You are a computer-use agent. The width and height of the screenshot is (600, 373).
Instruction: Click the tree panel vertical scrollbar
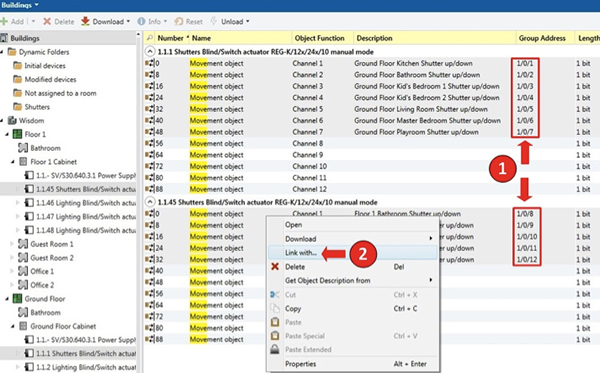(x=139, y=203)
